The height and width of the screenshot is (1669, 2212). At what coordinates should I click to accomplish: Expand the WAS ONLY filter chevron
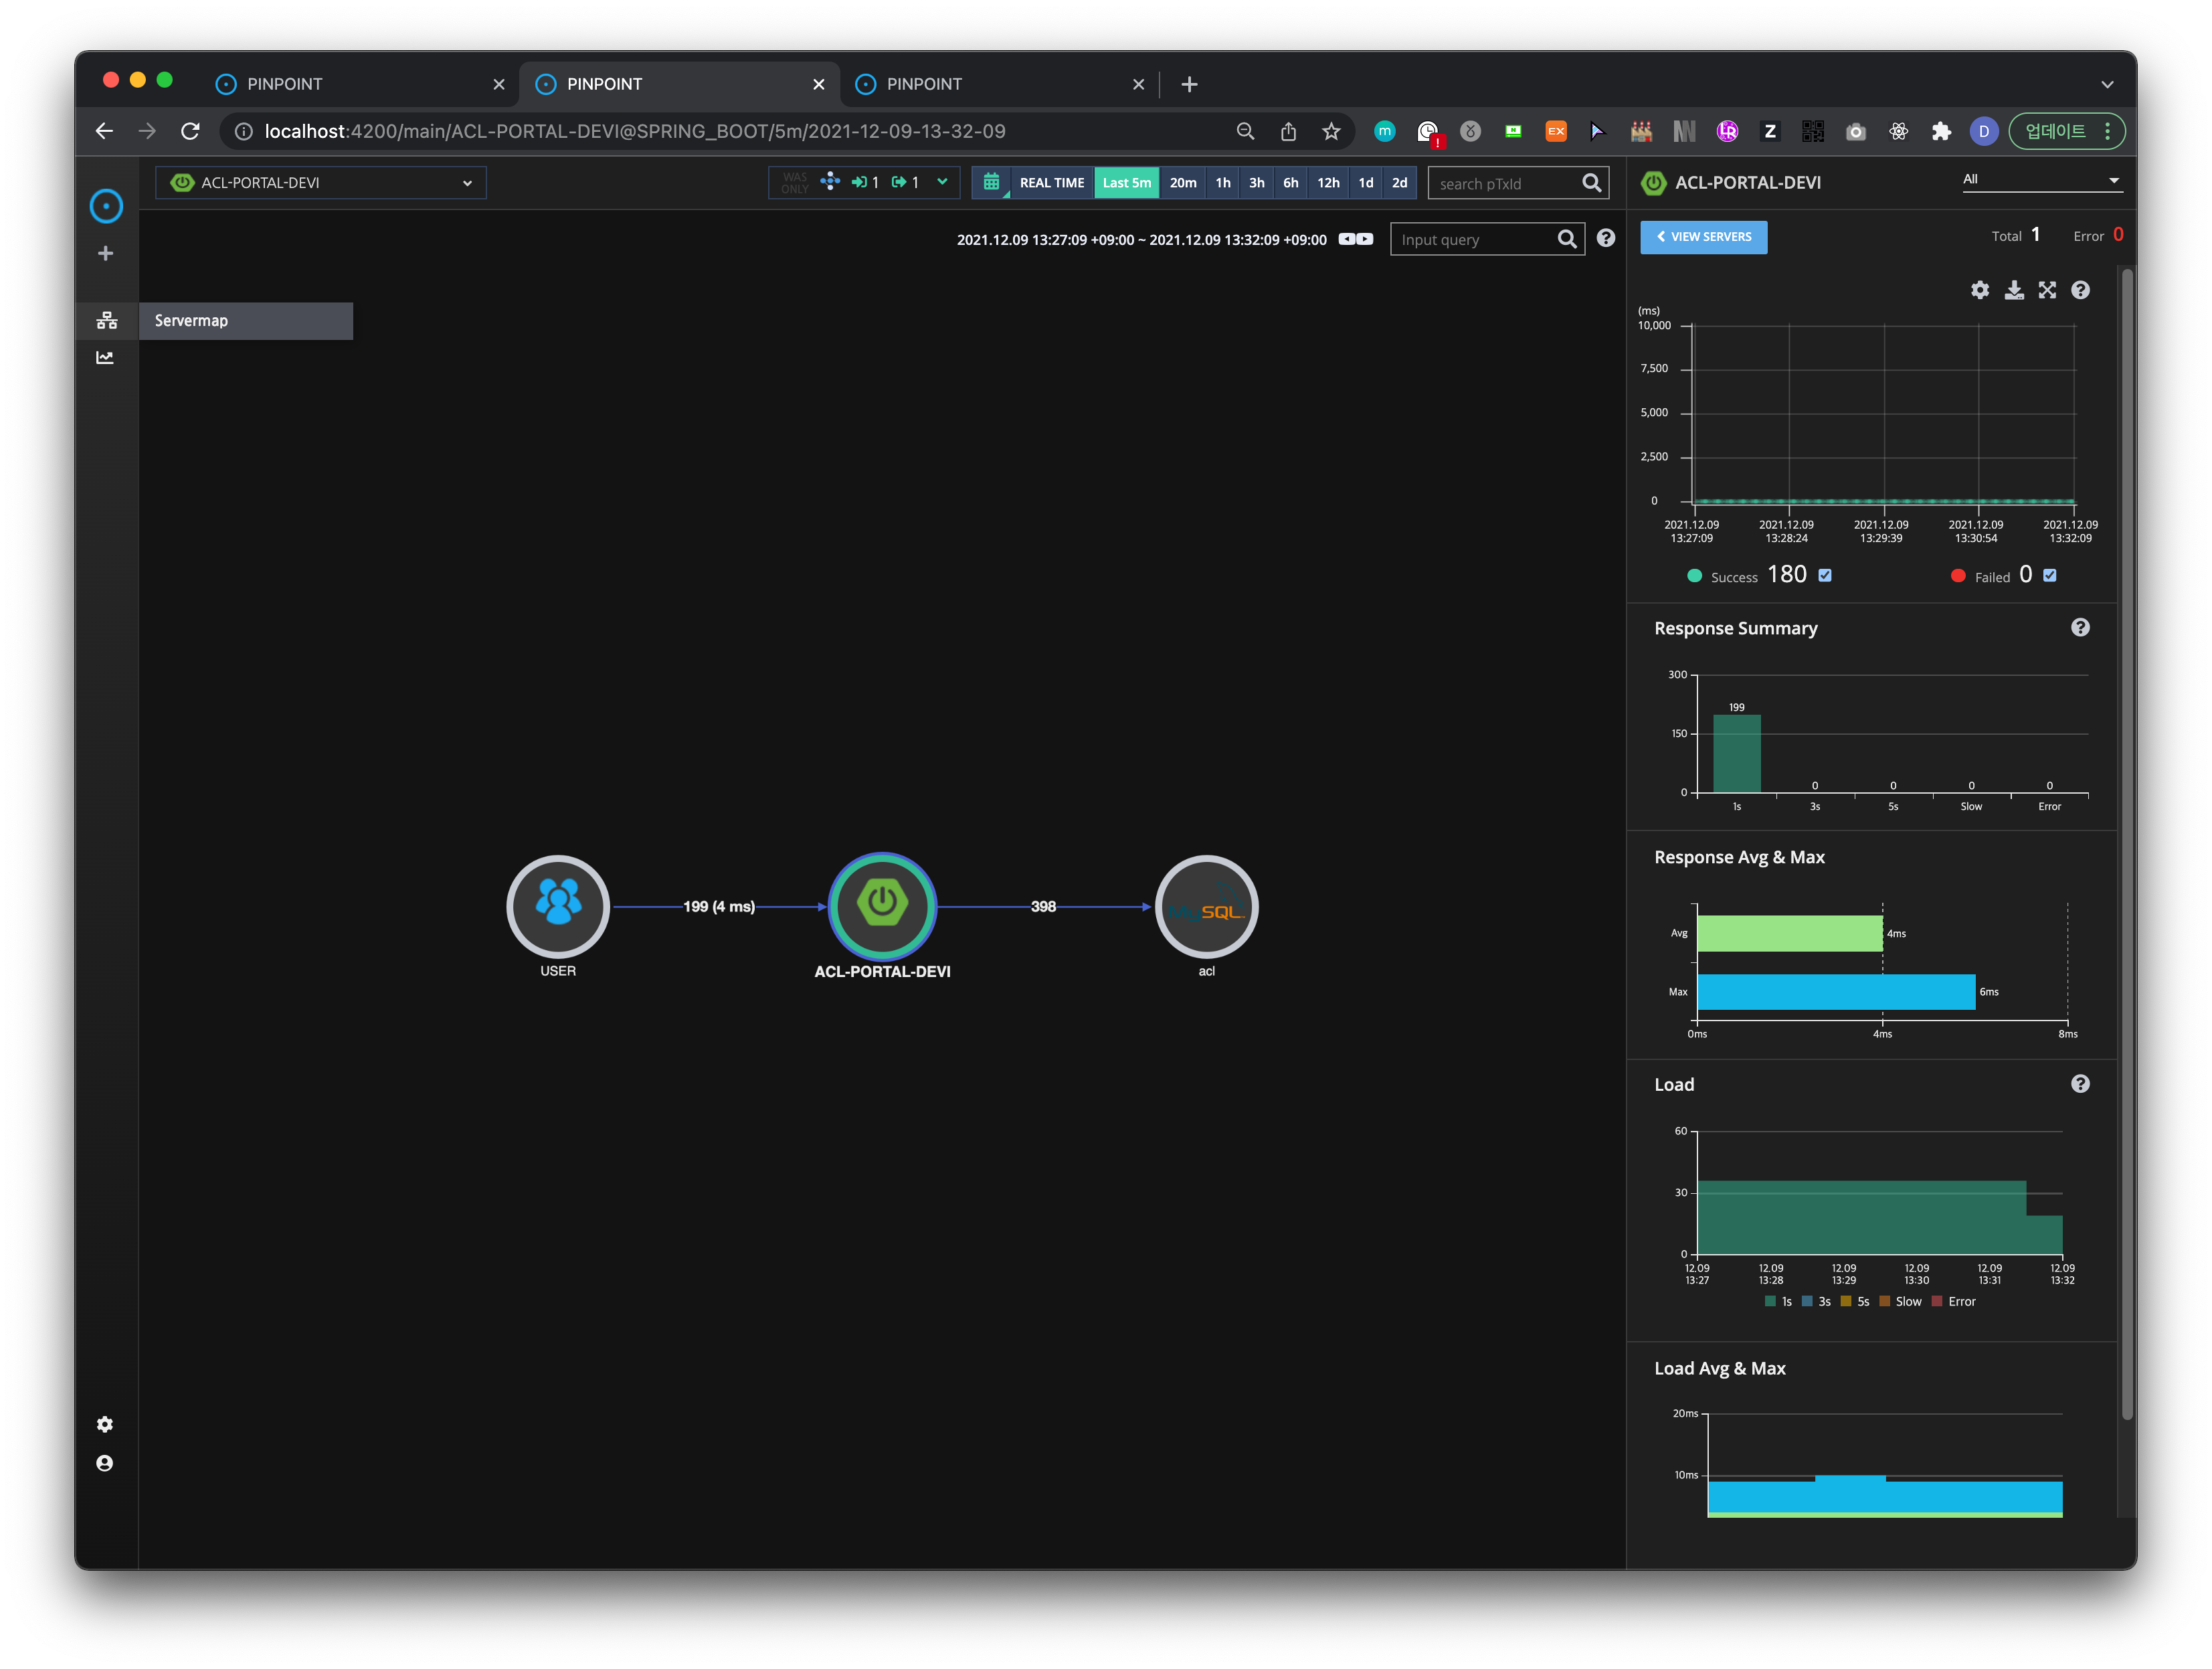click(x=941, y=182)
